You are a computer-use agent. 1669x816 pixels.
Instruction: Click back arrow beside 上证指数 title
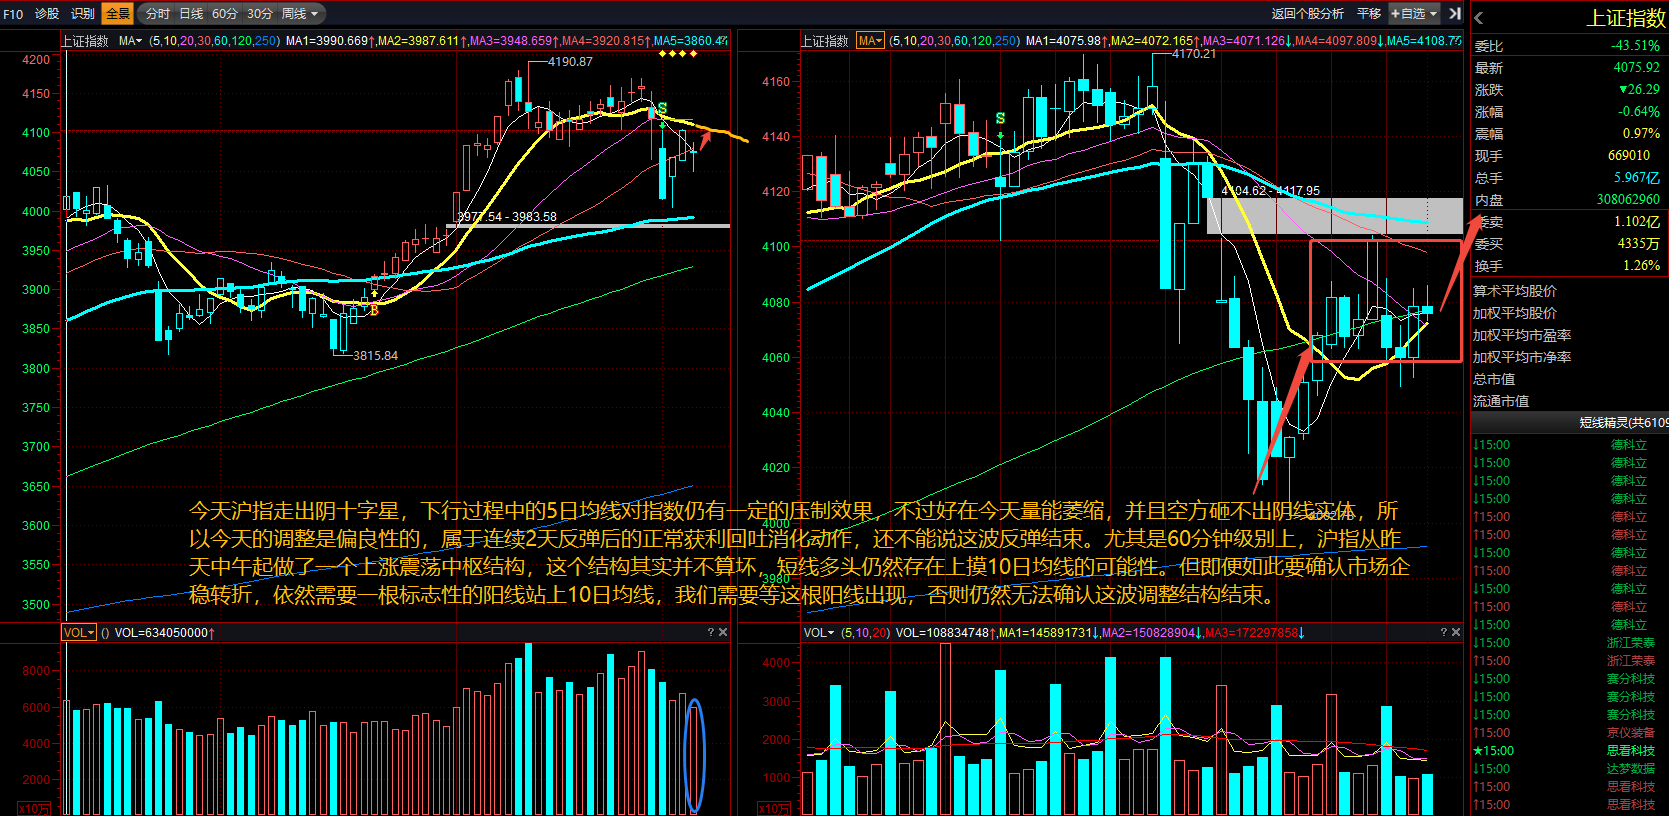click(1479, 18)
